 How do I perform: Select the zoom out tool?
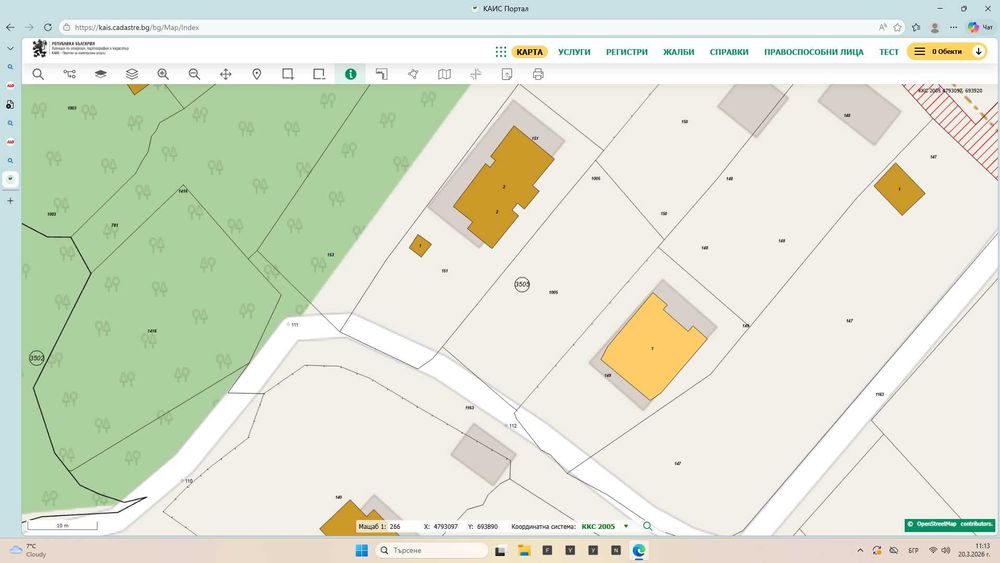pyautogui.click(x=194, y=74)
